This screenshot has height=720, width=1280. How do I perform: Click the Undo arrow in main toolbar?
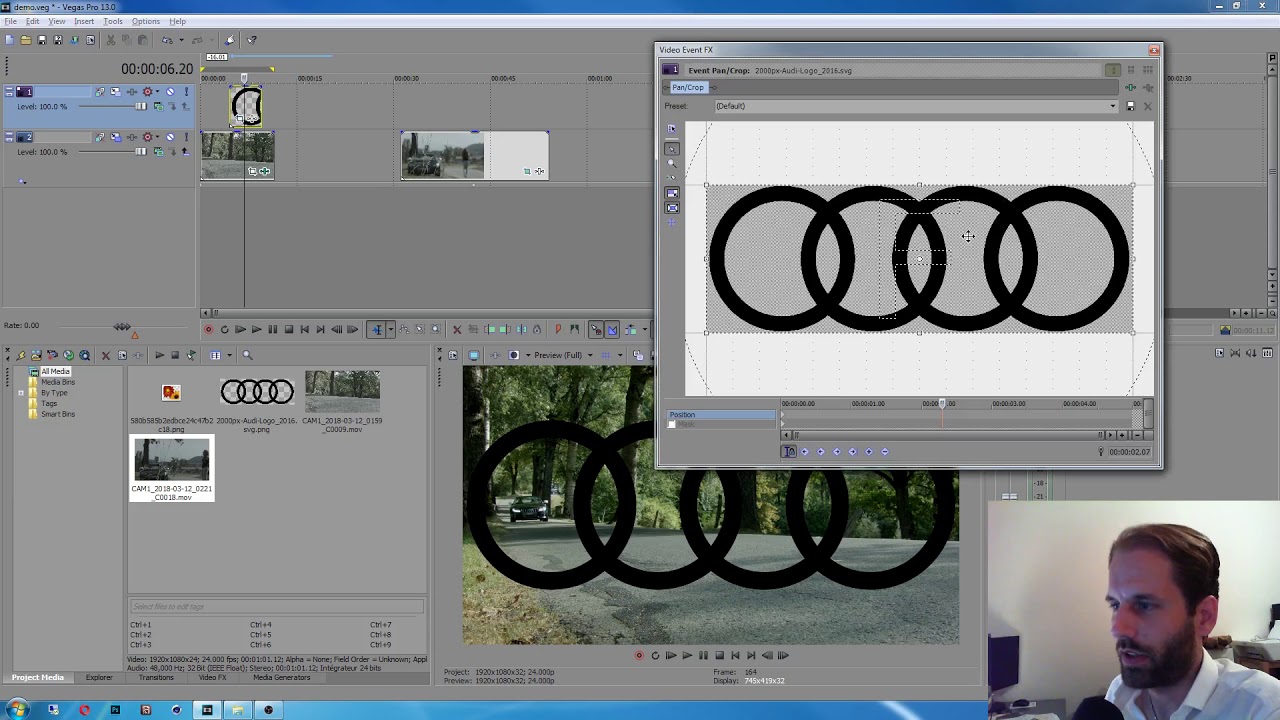click(167, 40)
